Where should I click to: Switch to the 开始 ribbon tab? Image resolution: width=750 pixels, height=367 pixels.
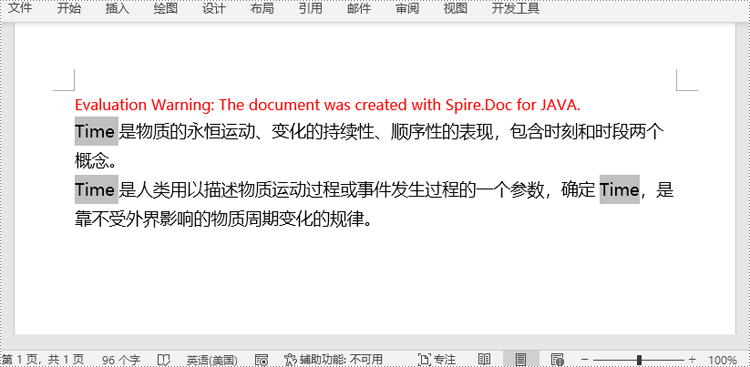click(x=69, y=8)
